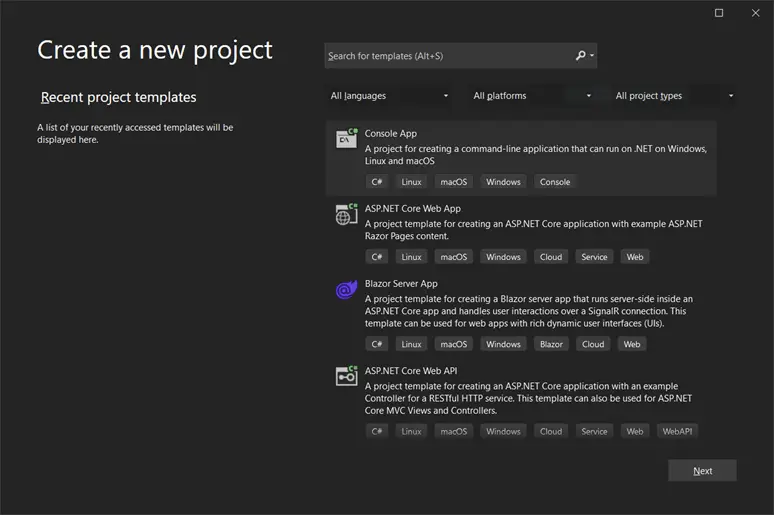Click the ASP.NET Core Web App globe icon

click(x=347, y=214)
